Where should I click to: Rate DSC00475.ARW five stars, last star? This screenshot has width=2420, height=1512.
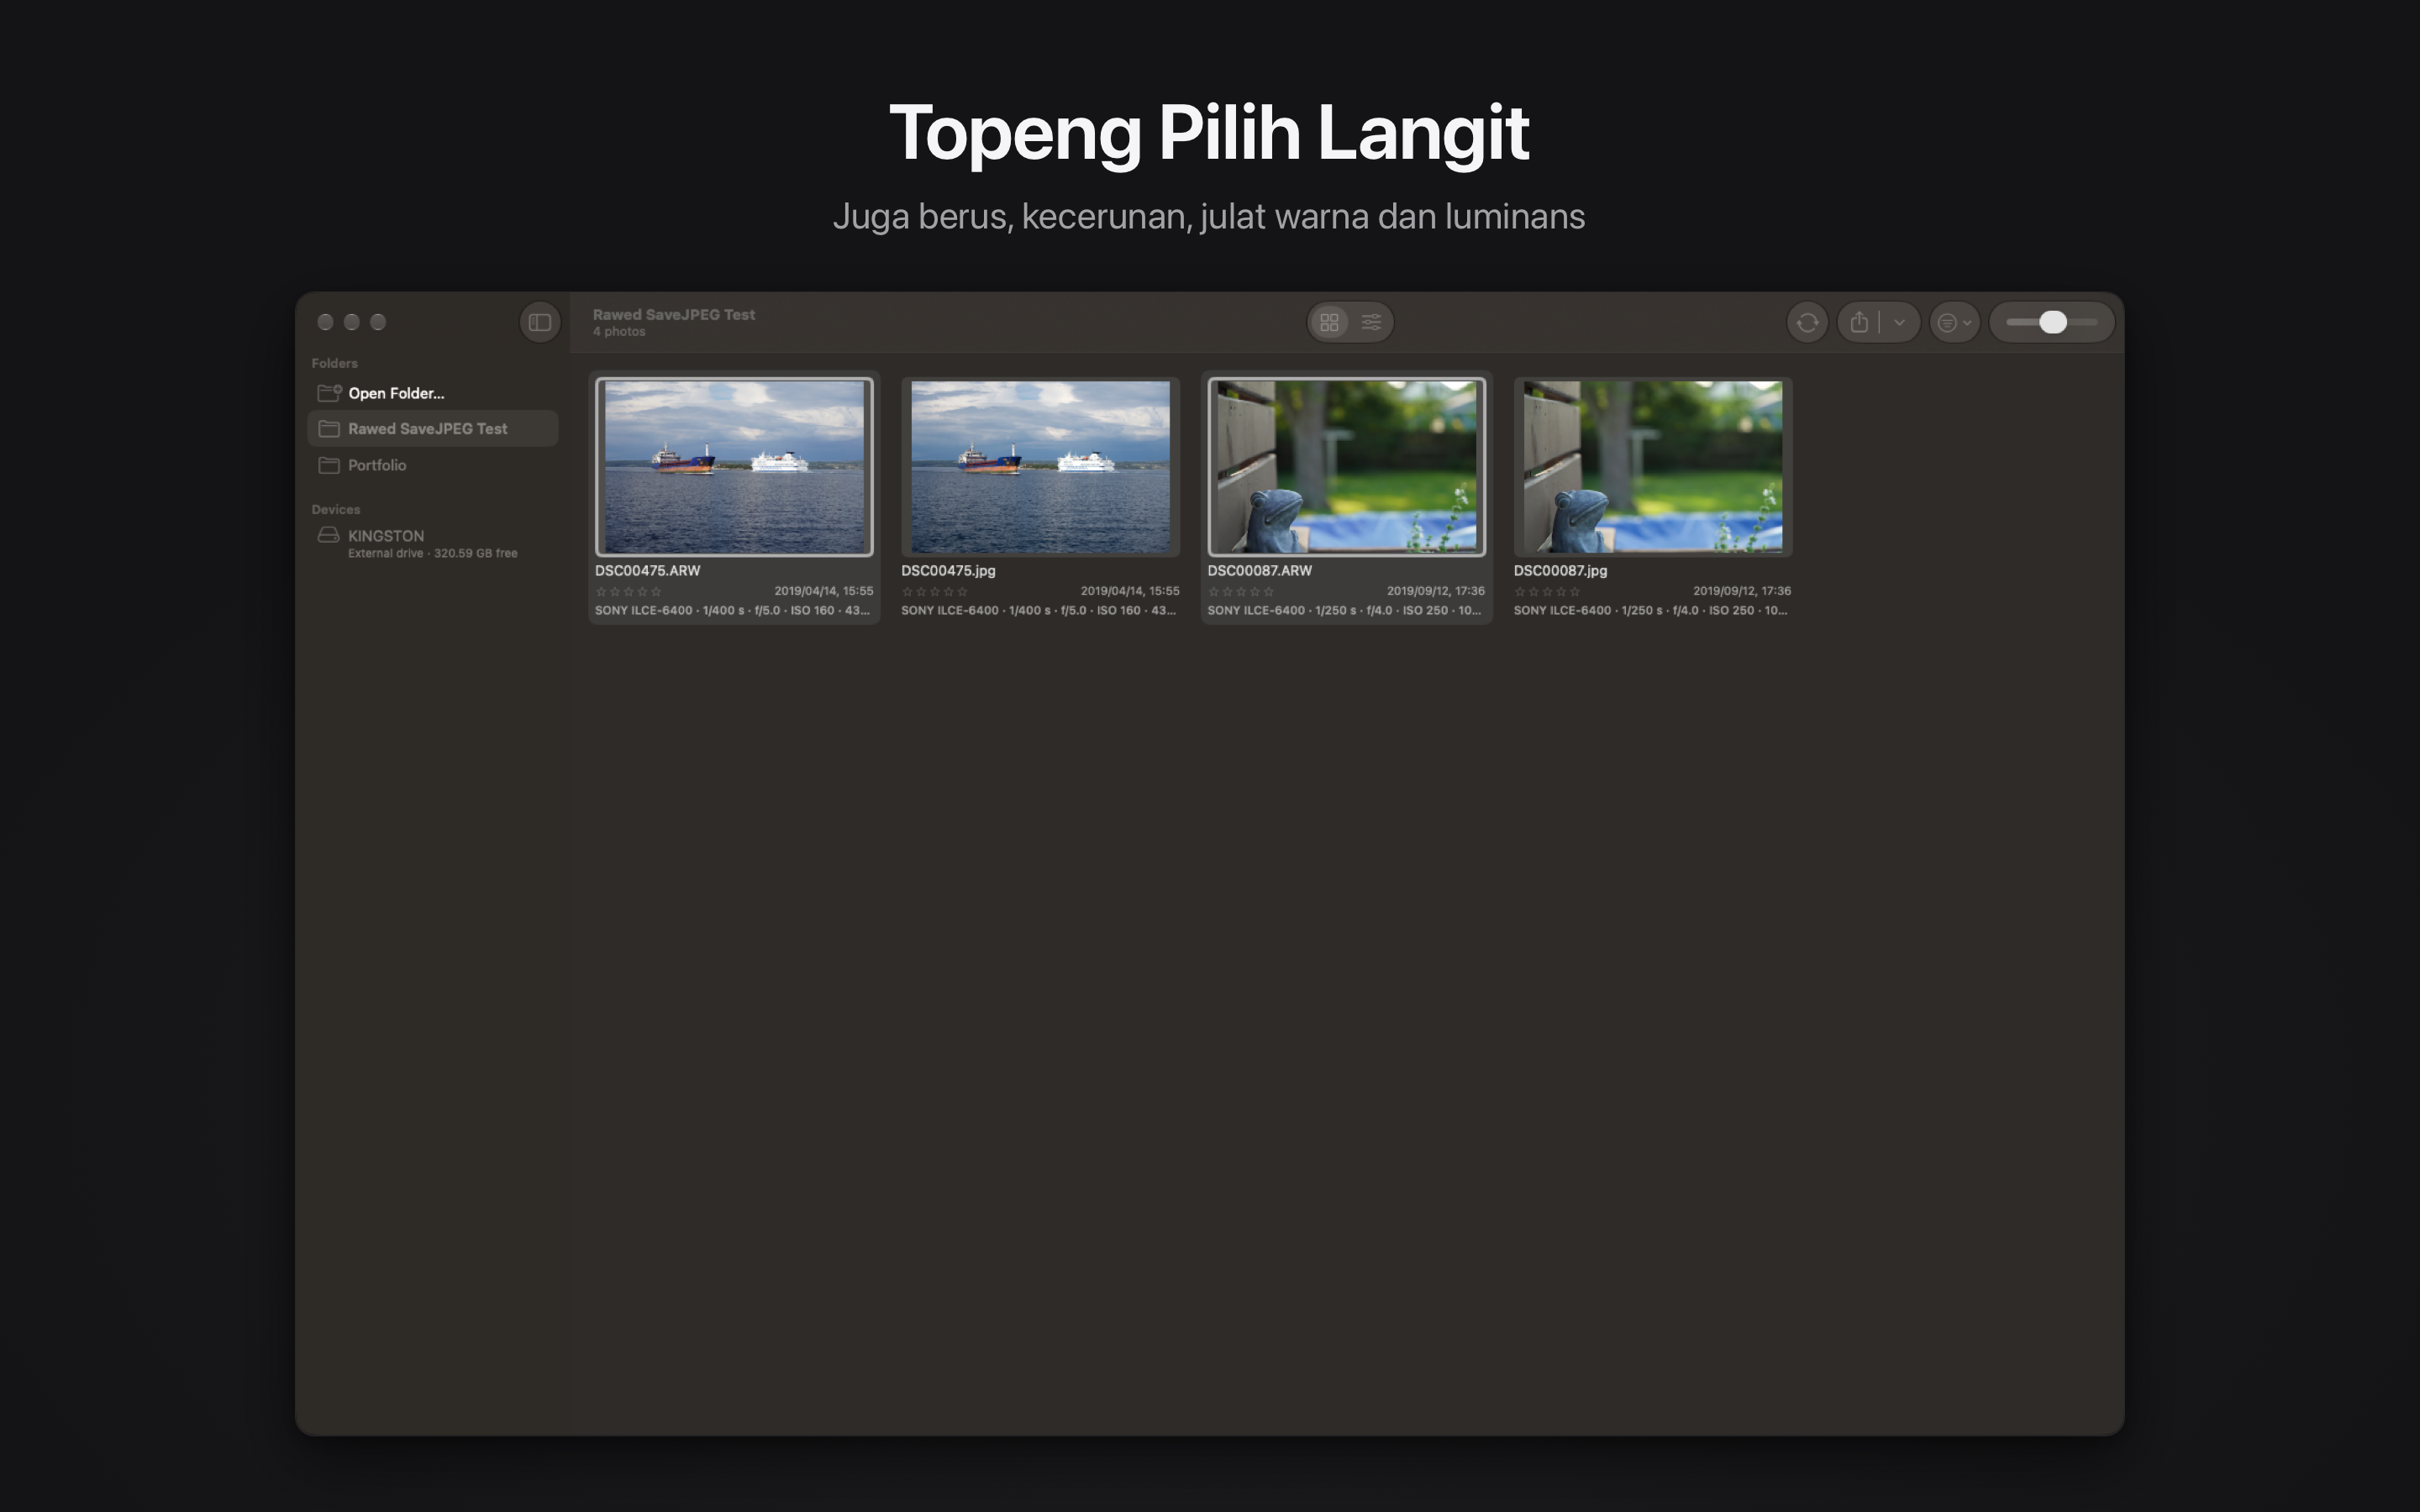click(x=656, y=592)
